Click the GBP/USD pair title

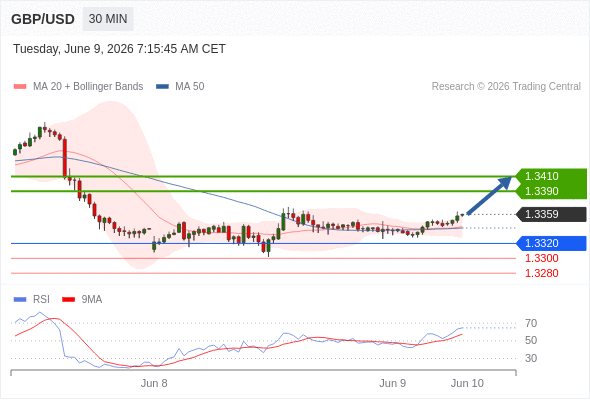click(x=43, y=19)
